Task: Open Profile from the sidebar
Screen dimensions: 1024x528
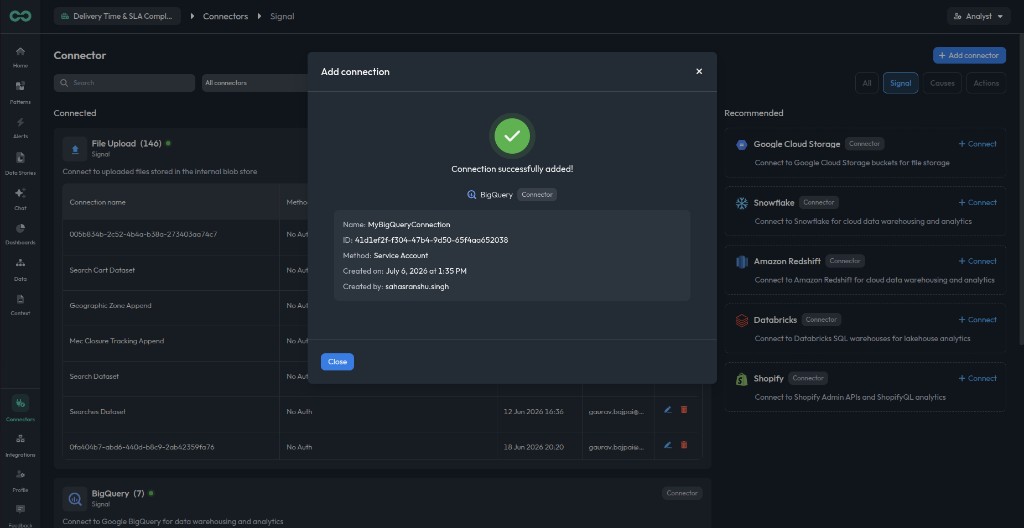Action: point(20,480)
